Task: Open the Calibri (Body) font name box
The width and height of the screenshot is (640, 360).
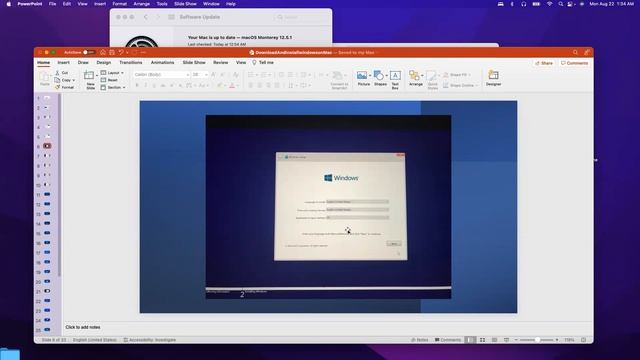Action: pyautogui.click(x=162, y=75)
